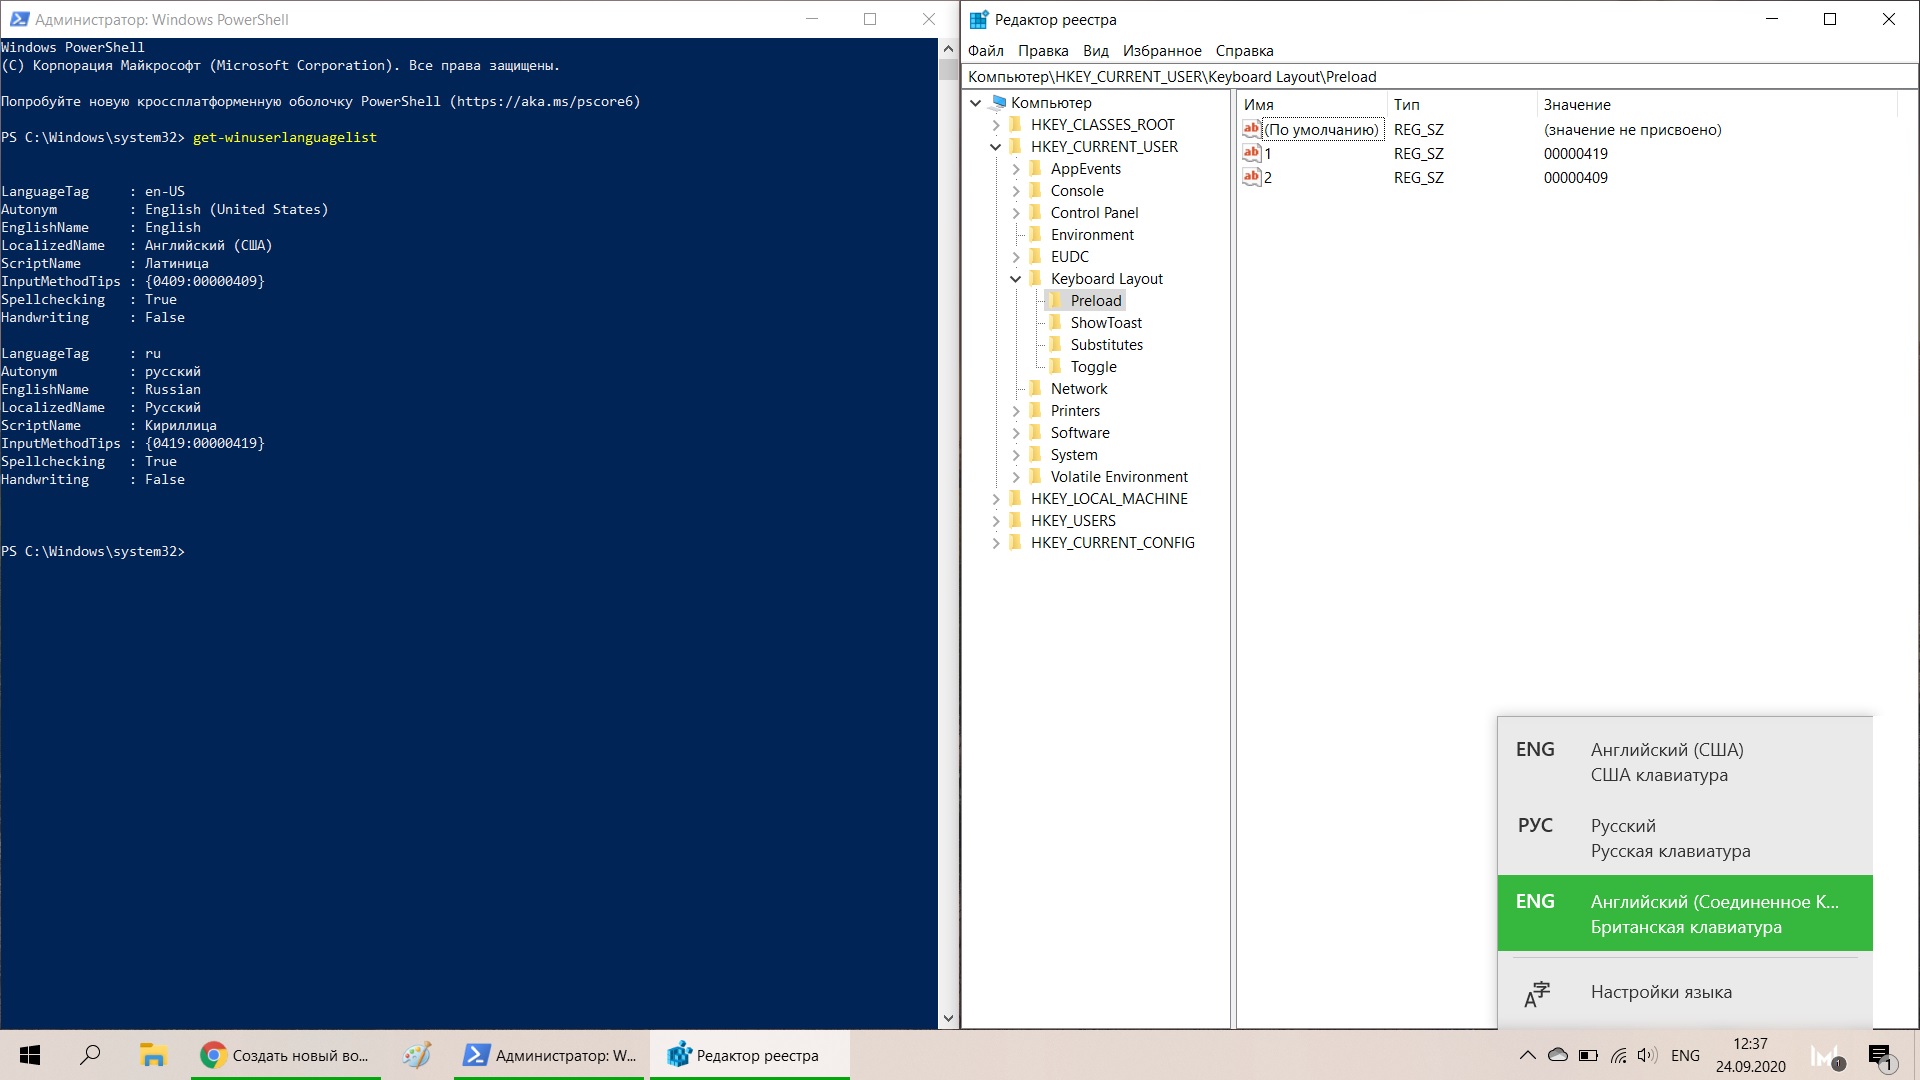Screen dimensions: 1920x1080
Task: Choose Английский (Соединенное К...) British keyboard
Action: [1684, 913]
